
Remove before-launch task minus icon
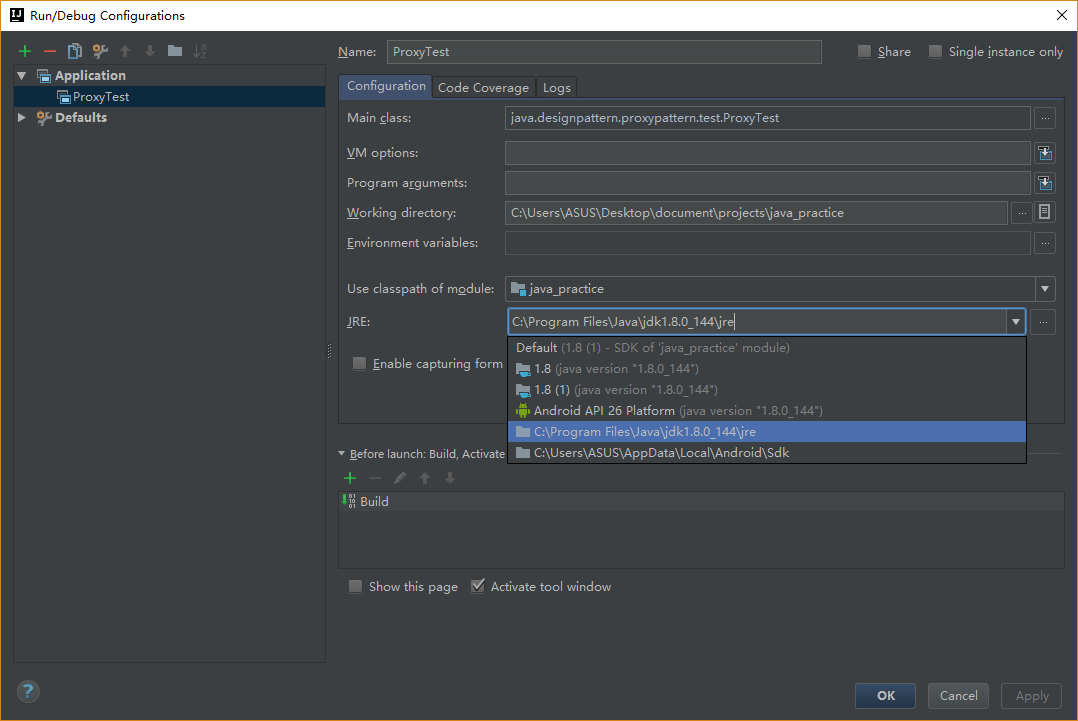(x=375, y=478)
